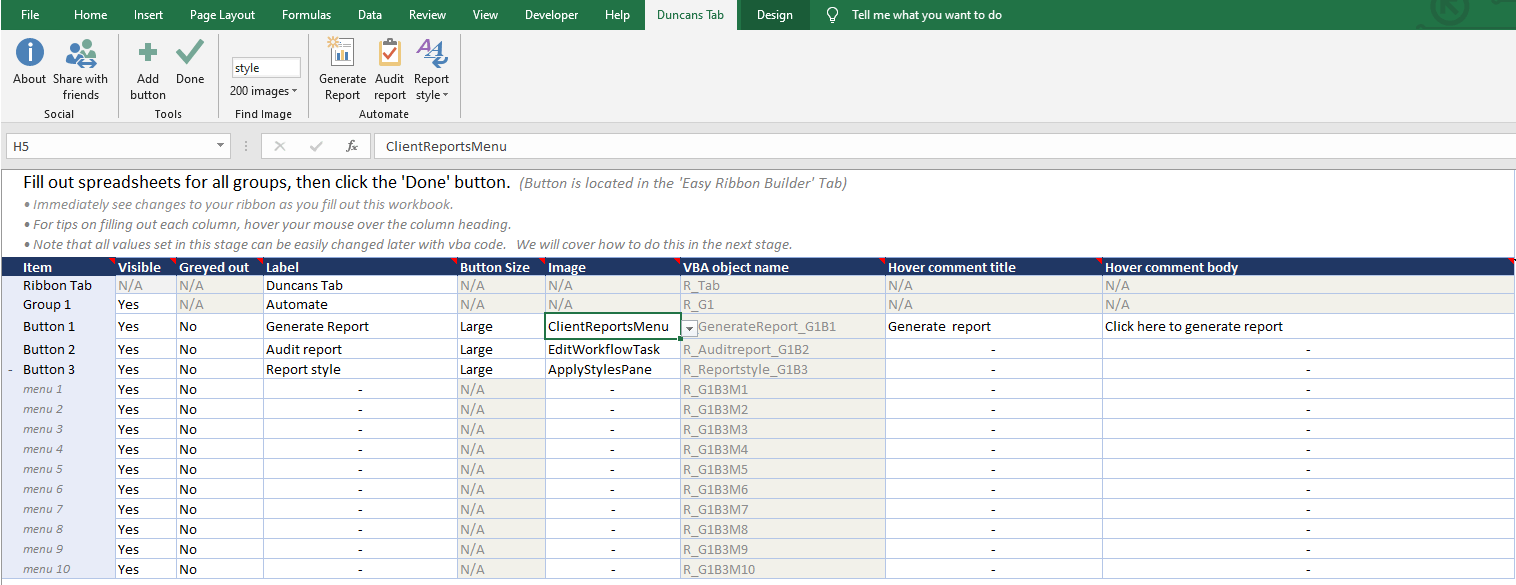Open the Report style tool
The height and width of the screenshot is (585, 1516).
point(431,70)
